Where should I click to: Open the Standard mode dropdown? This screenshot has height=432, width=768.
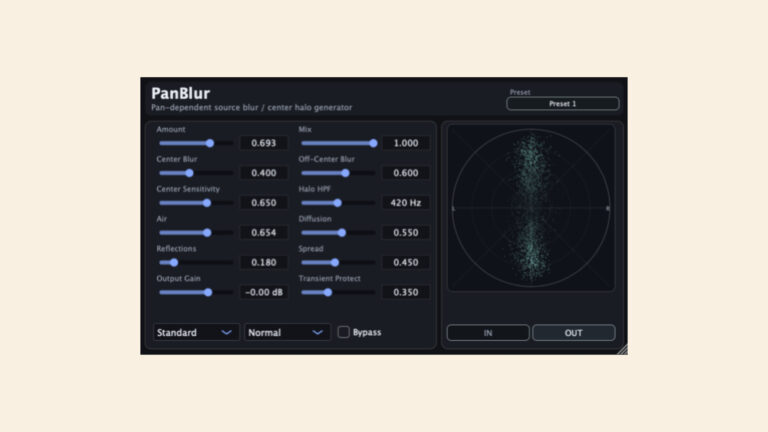pyautogui.click(x=196, y=332)
